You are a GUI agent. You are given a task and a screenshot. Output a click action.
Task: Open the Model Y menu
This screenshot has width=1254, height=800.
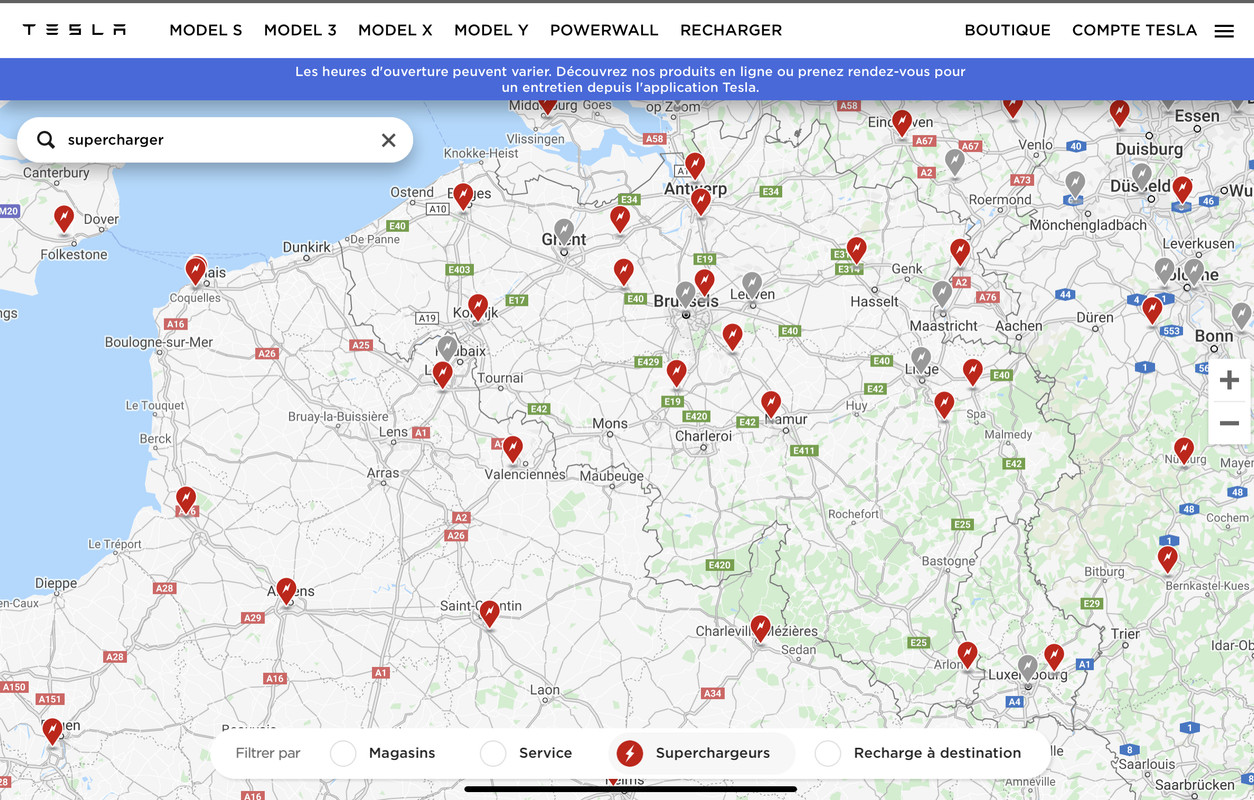pos(491,30)
